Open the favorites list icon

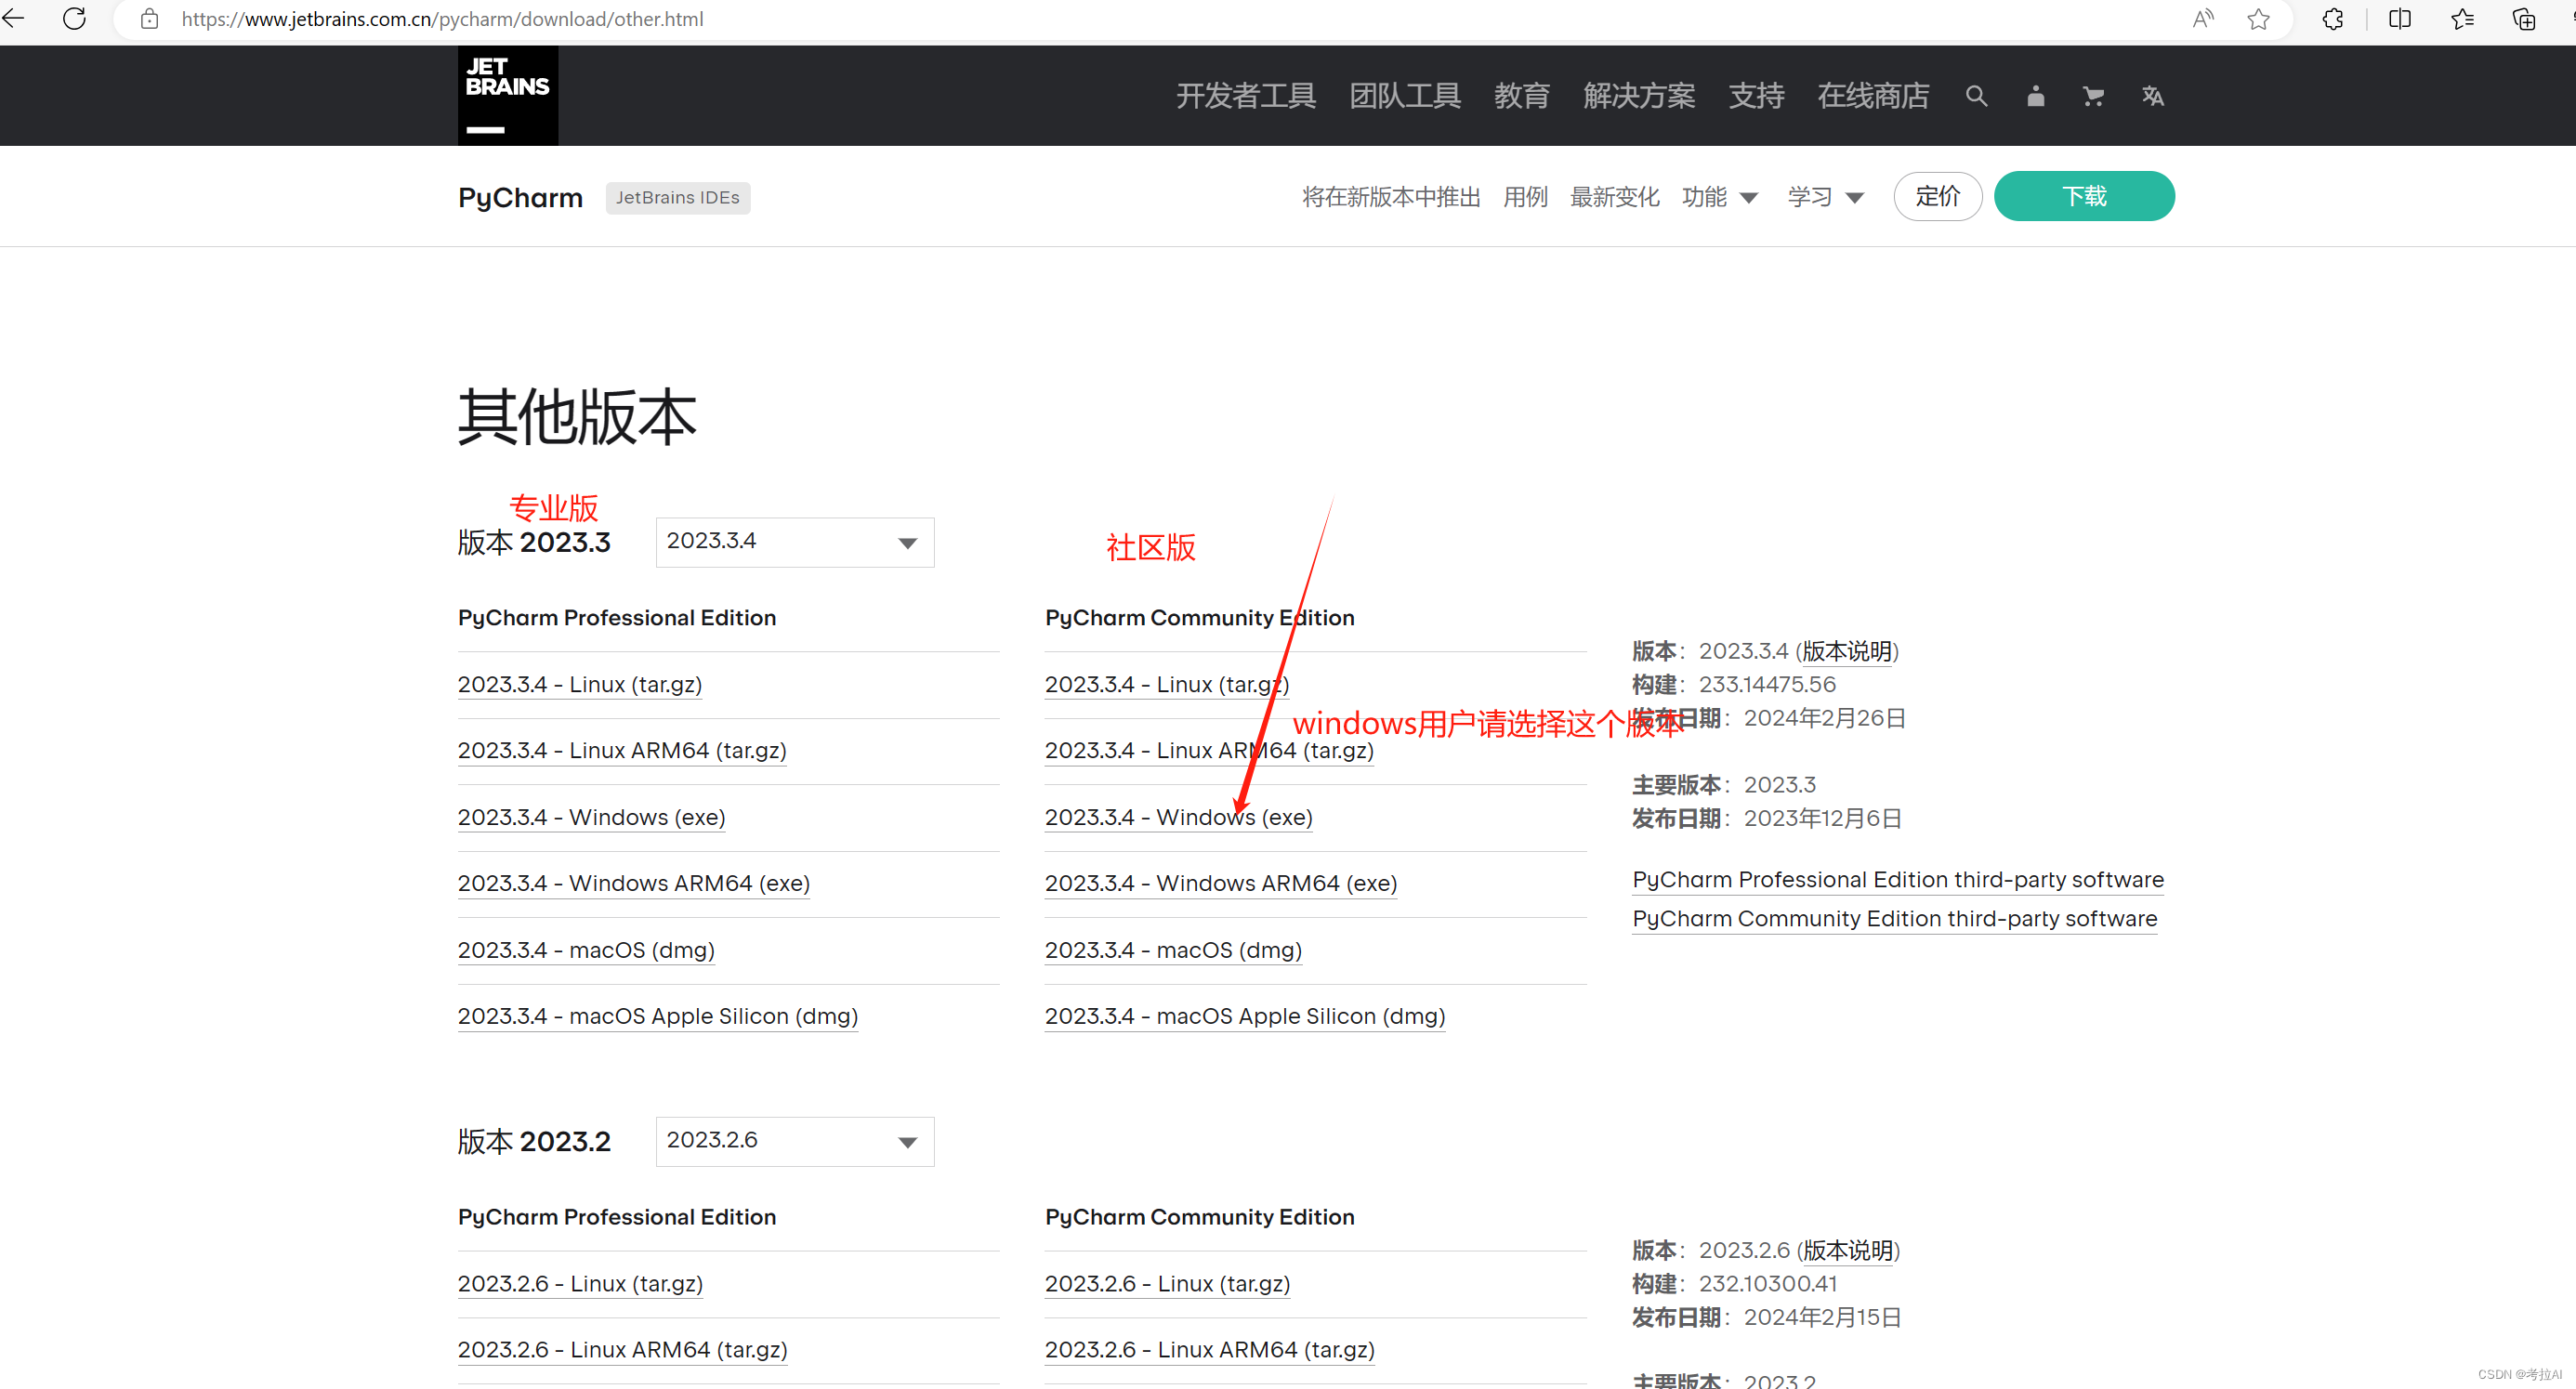point(2462,19)
